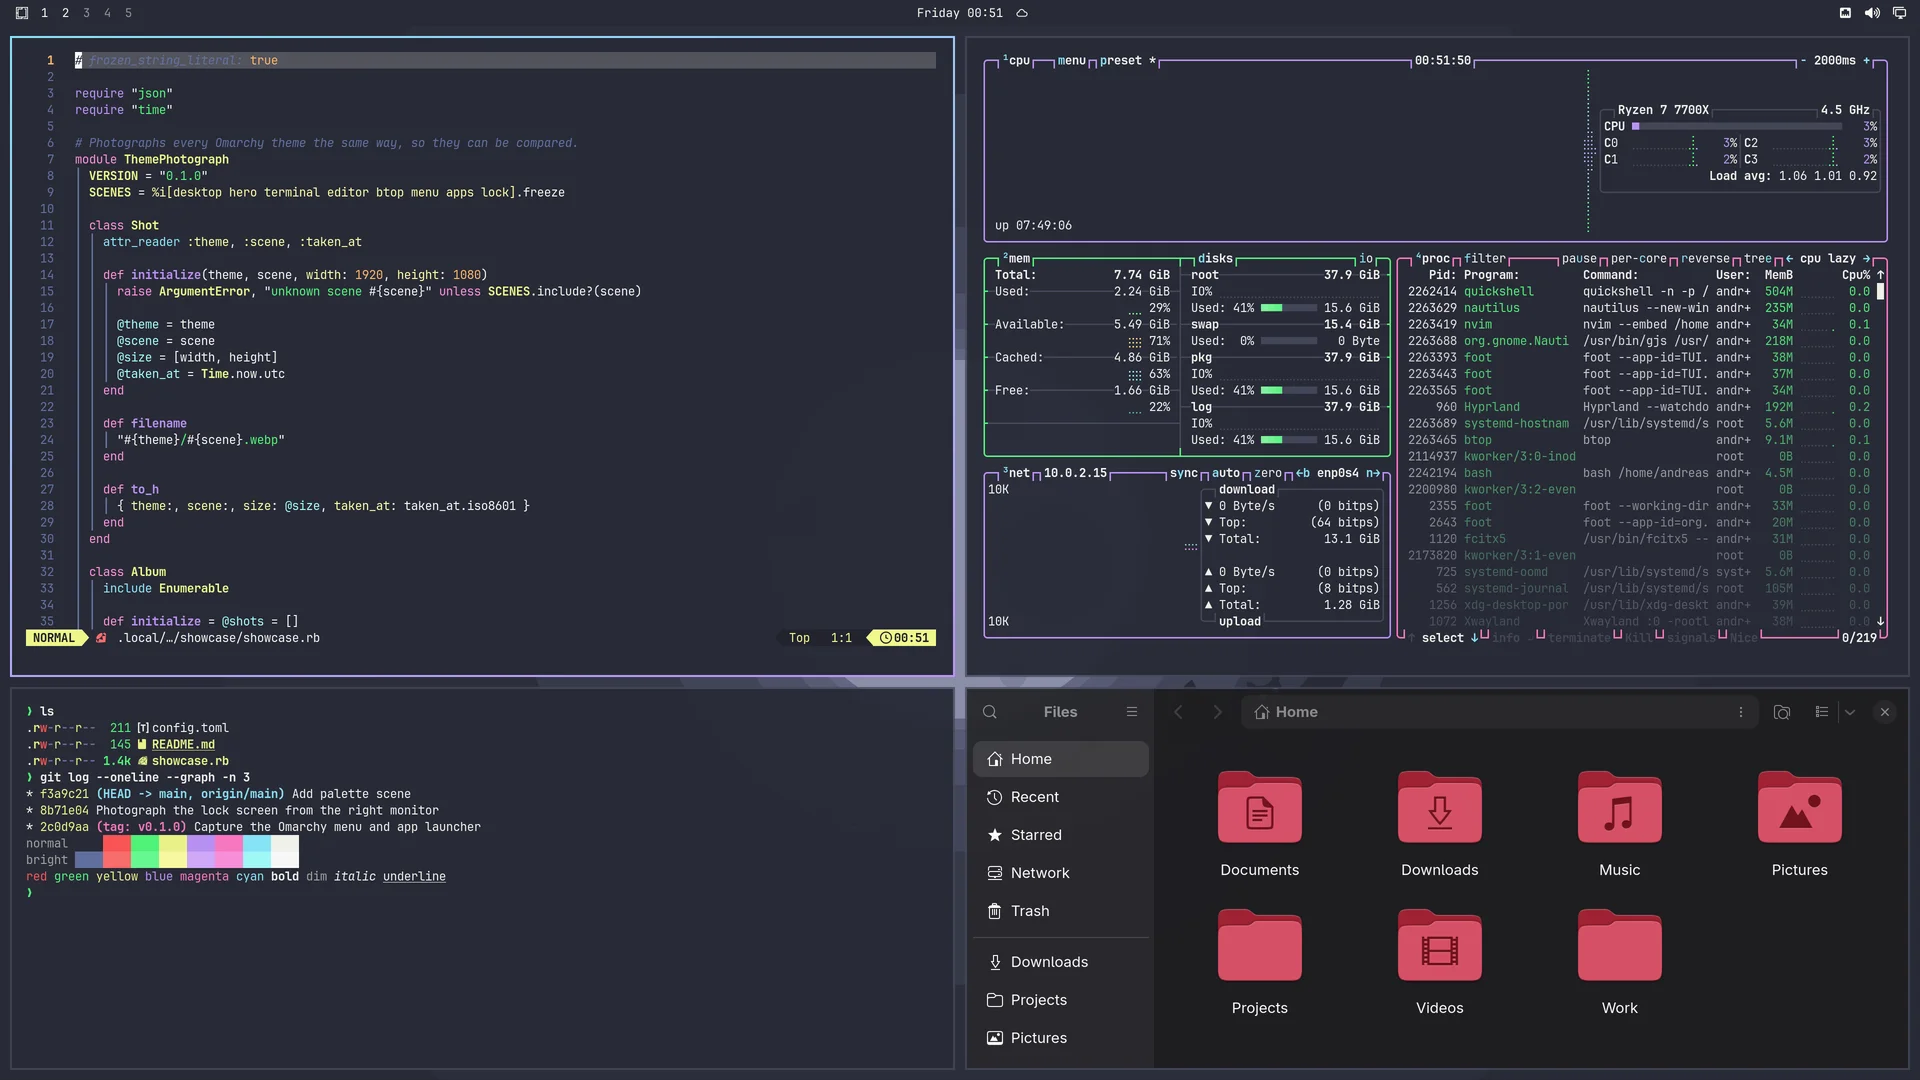This screenshot has height=1080, width=1920.
Task: Open the Videos folder
Action: (1440, 962)
